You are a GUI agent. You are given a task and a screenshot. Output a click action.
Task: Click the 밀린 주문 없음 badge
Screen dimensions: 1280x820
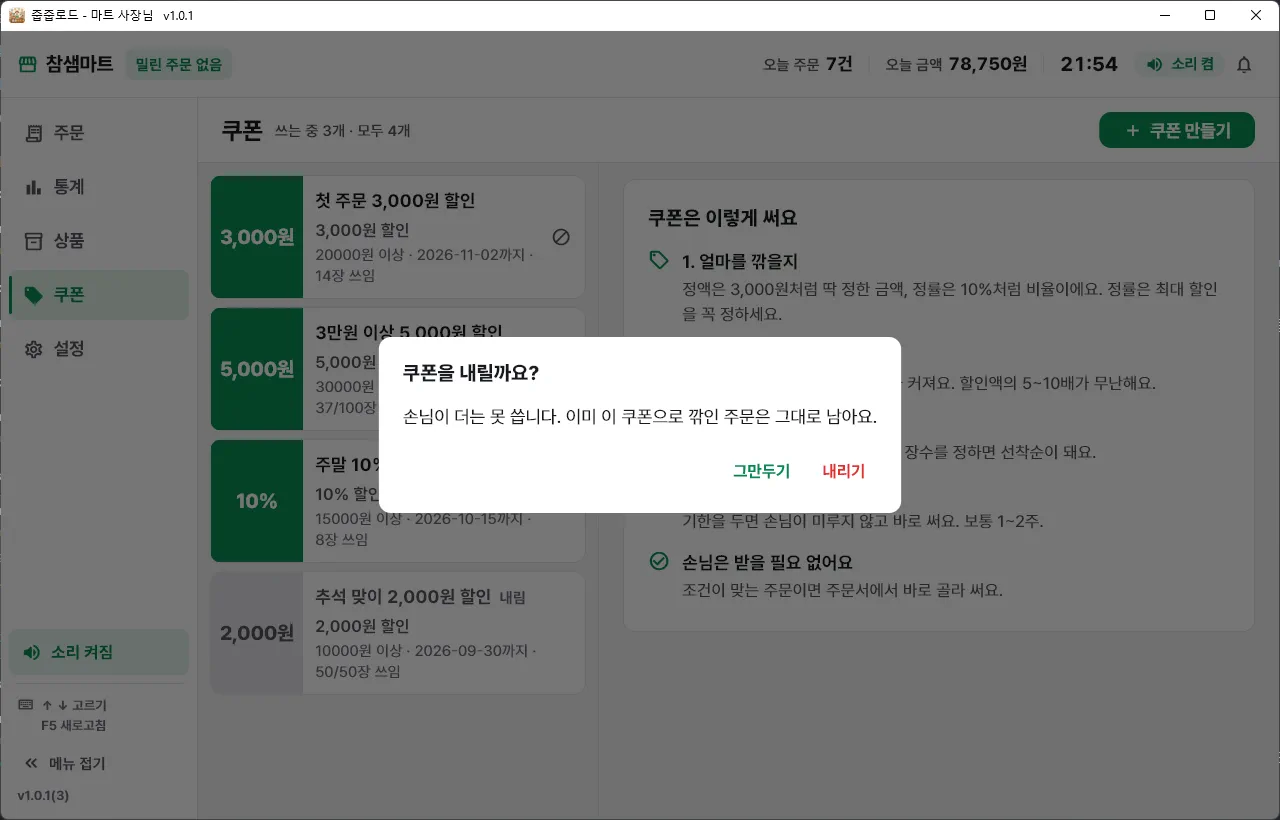click(179, 65)
